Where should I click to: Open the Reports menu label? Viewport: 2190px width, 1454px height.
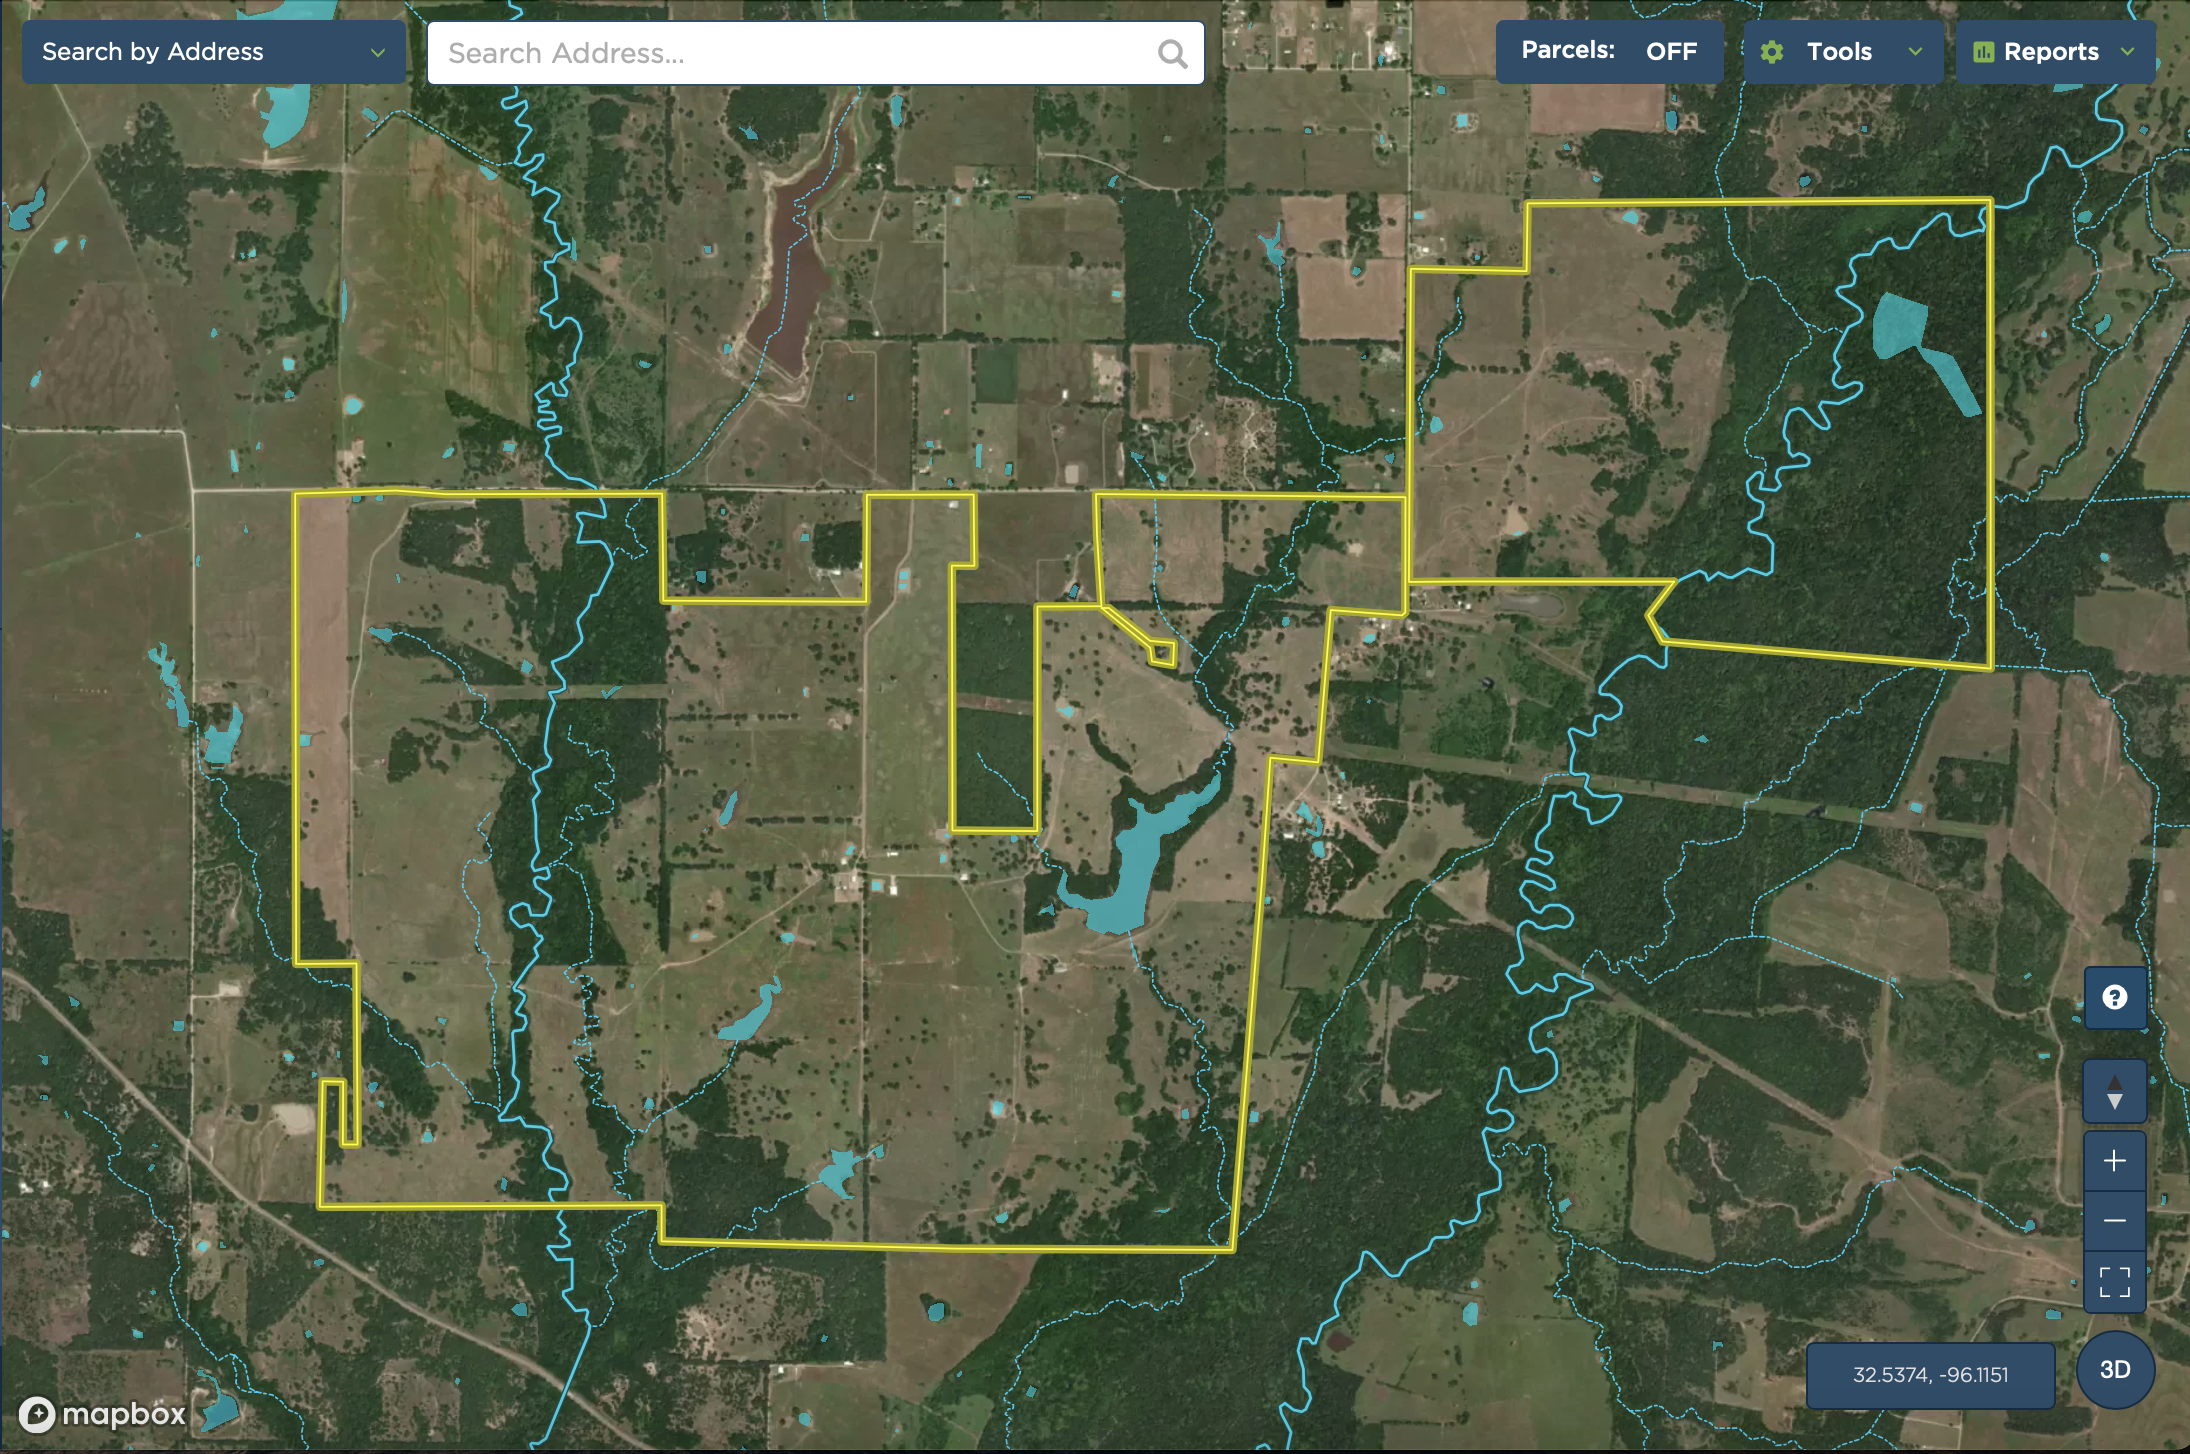pos(2050,52)
